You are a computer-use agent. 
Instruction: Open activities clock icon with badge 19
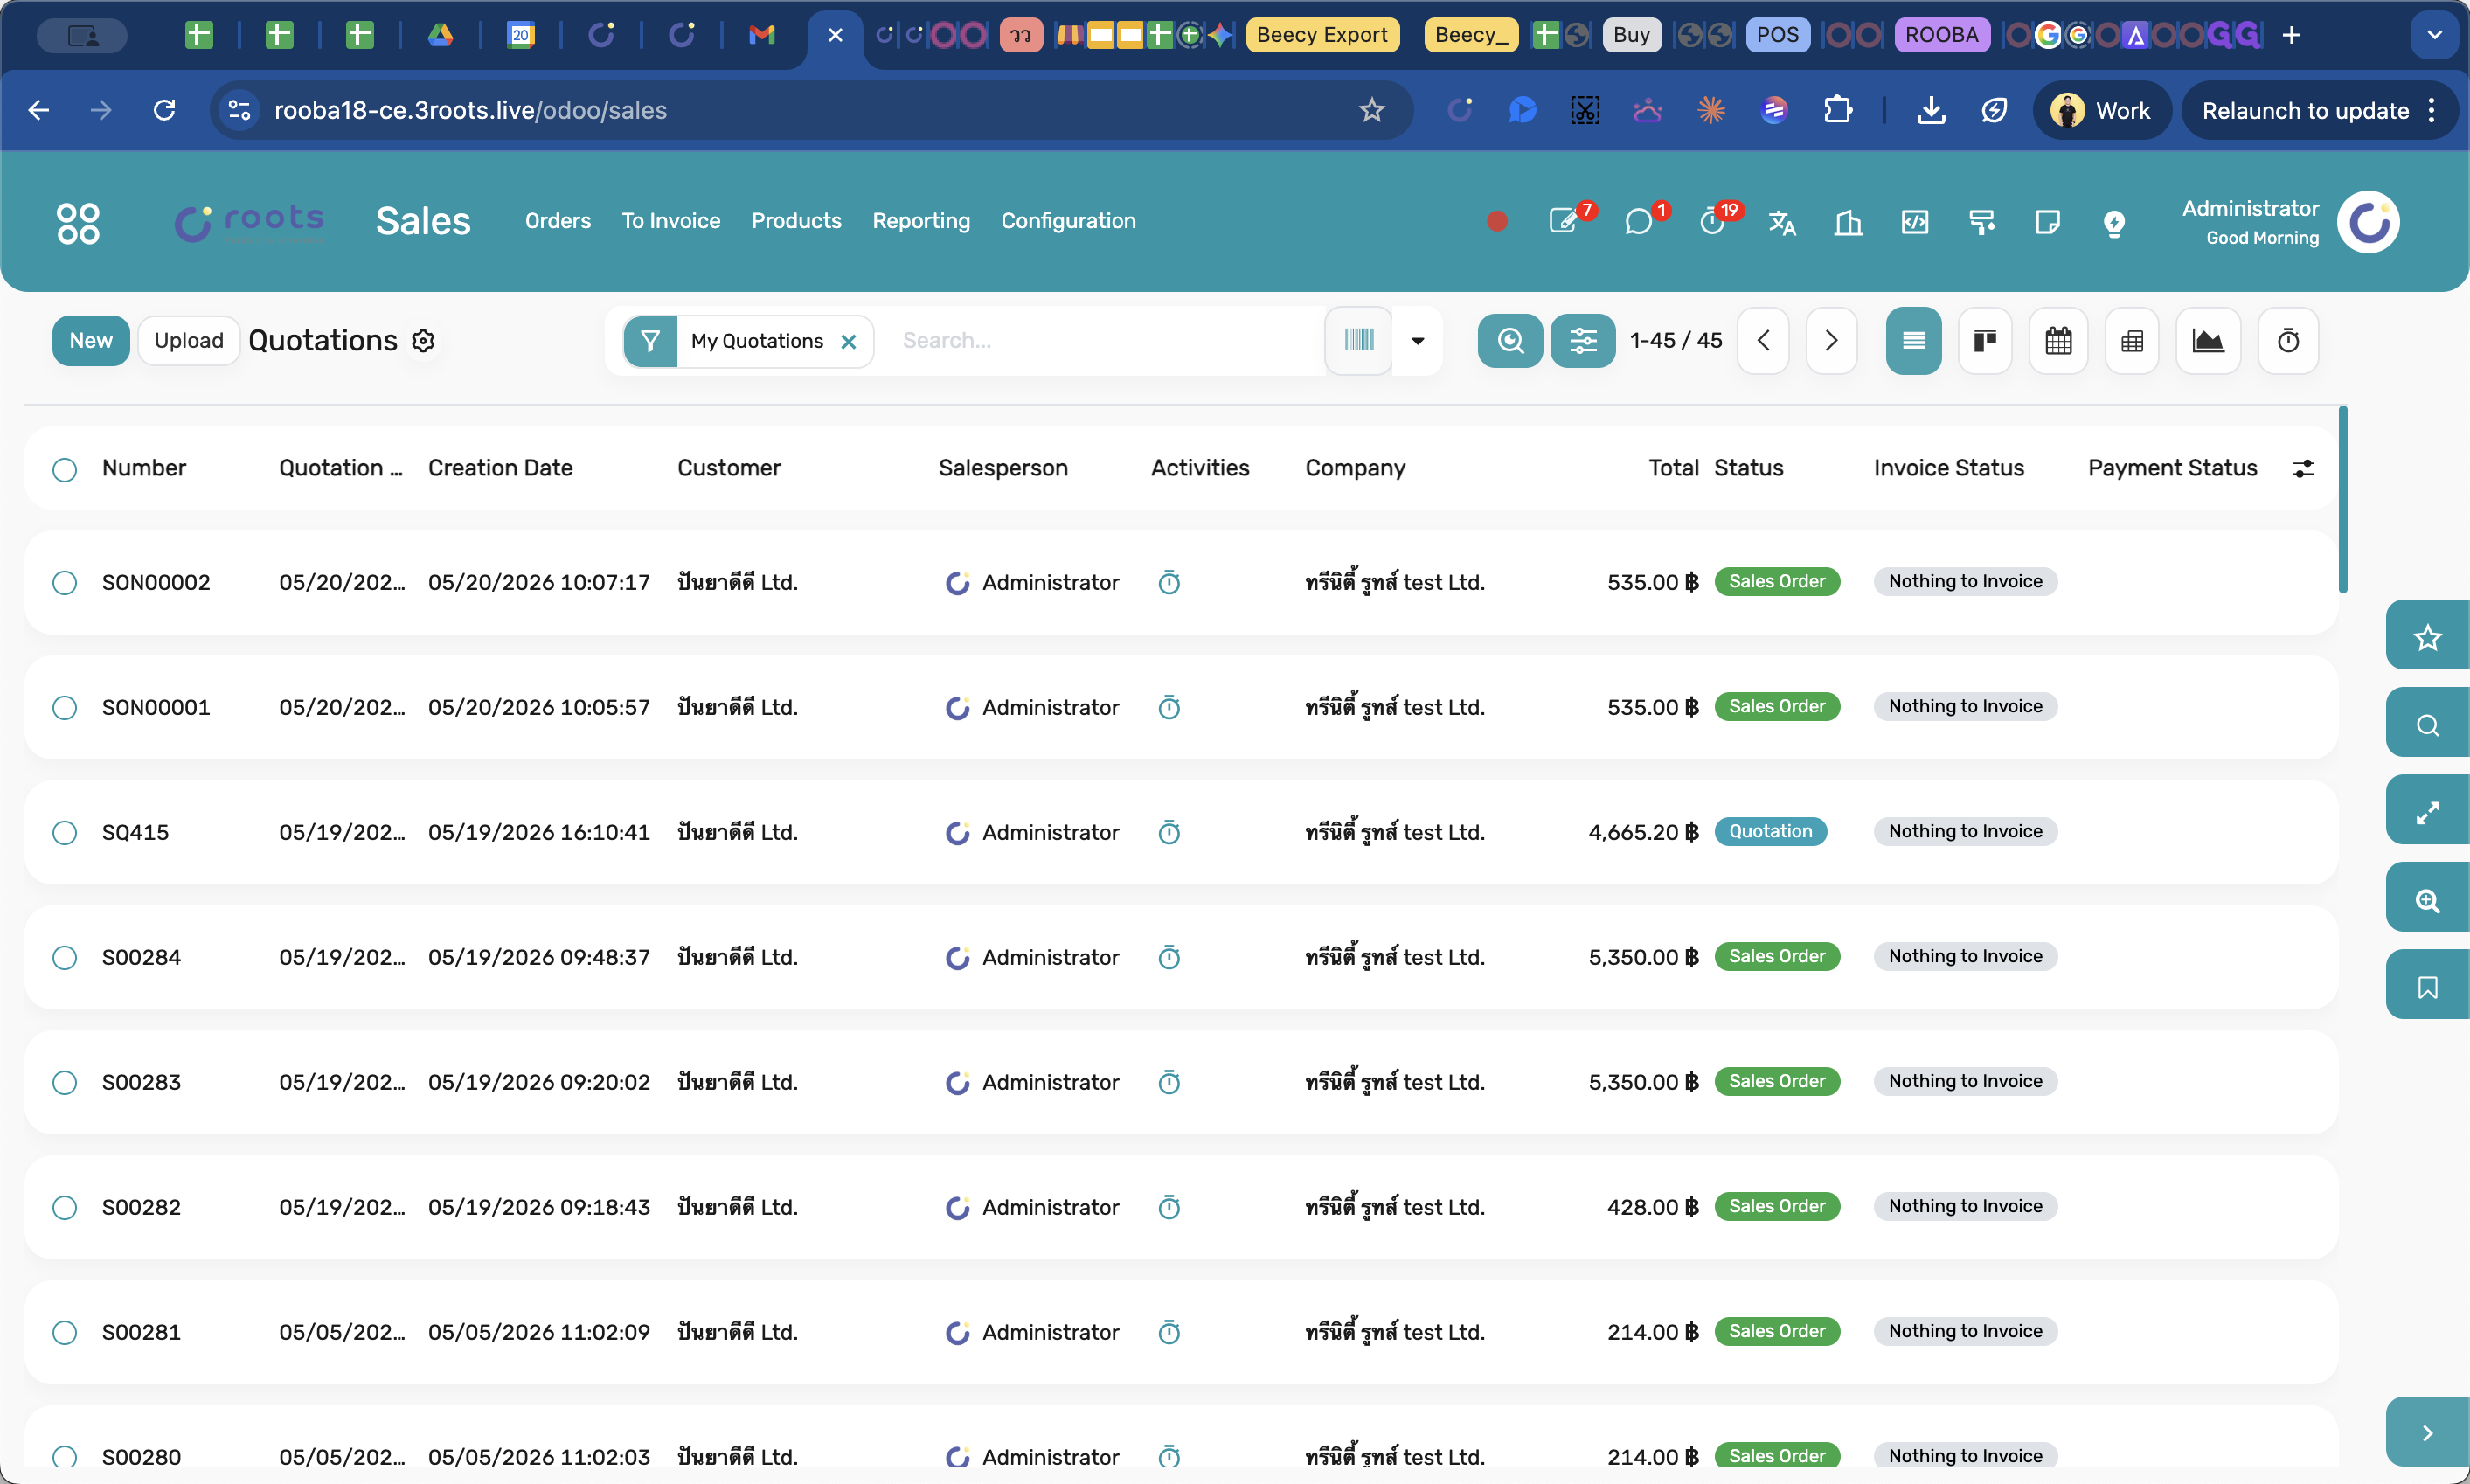pos(1712,221)
